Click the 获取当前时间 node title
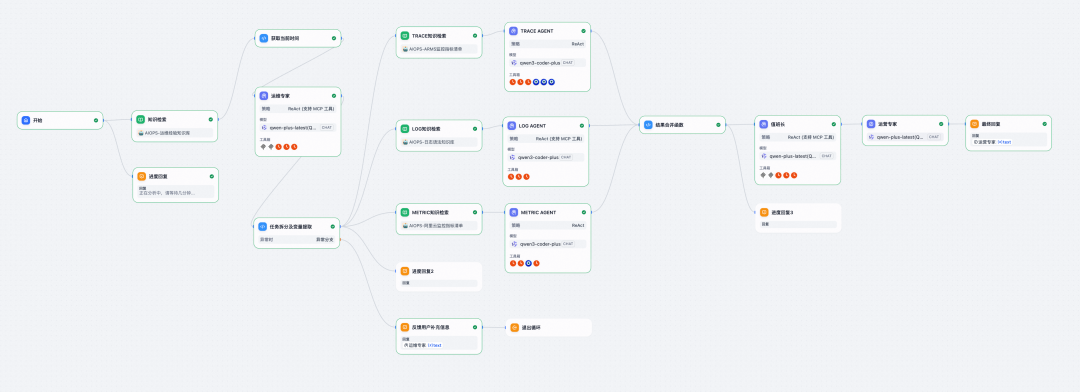The height and width of the screenshot is (392, 1080). point(286,38)
